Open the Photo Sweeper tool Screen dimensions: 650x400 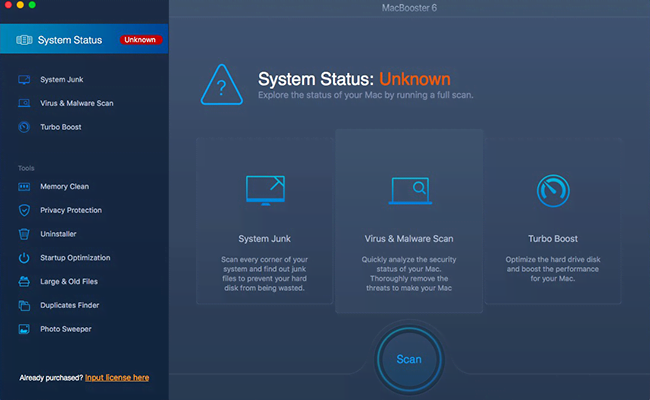tap(65, 329)
